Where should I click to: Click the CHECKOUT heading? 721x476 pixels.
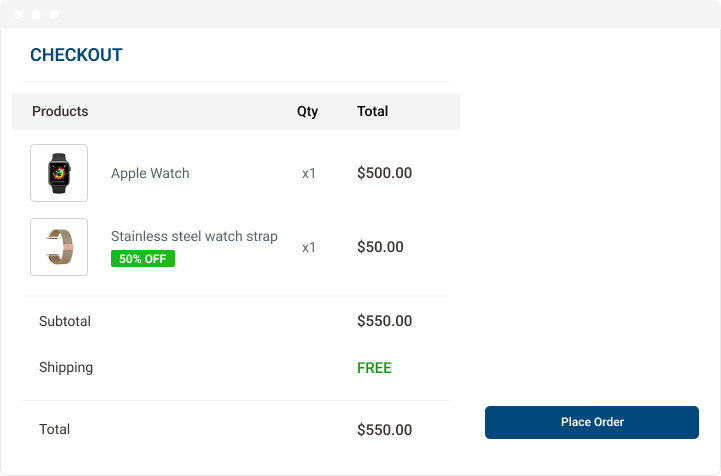76,55
